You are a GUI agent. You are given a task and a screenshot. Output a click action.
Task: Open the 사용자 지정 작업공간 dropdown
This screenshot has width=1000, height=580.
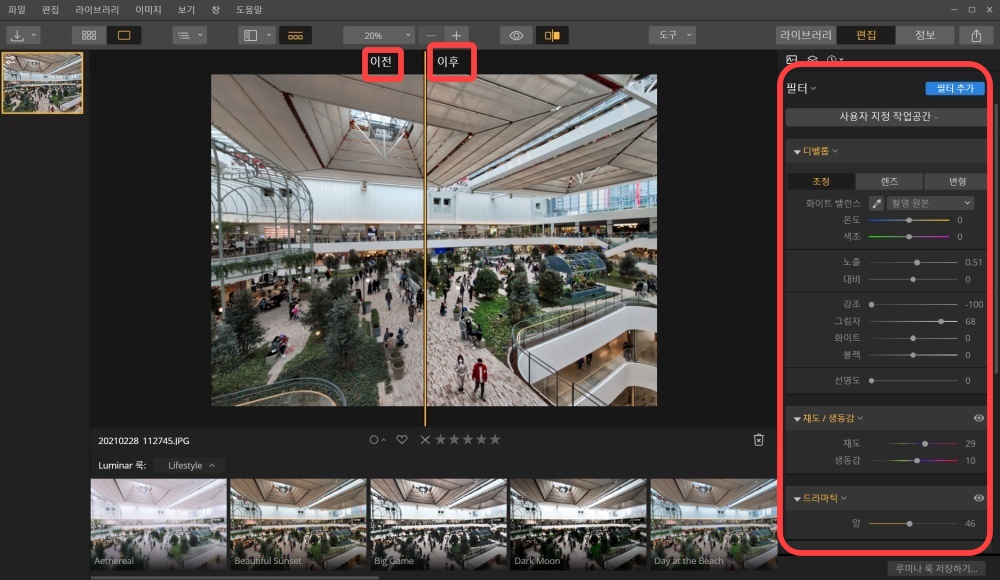pyautogui.click(x=888, y=117)
